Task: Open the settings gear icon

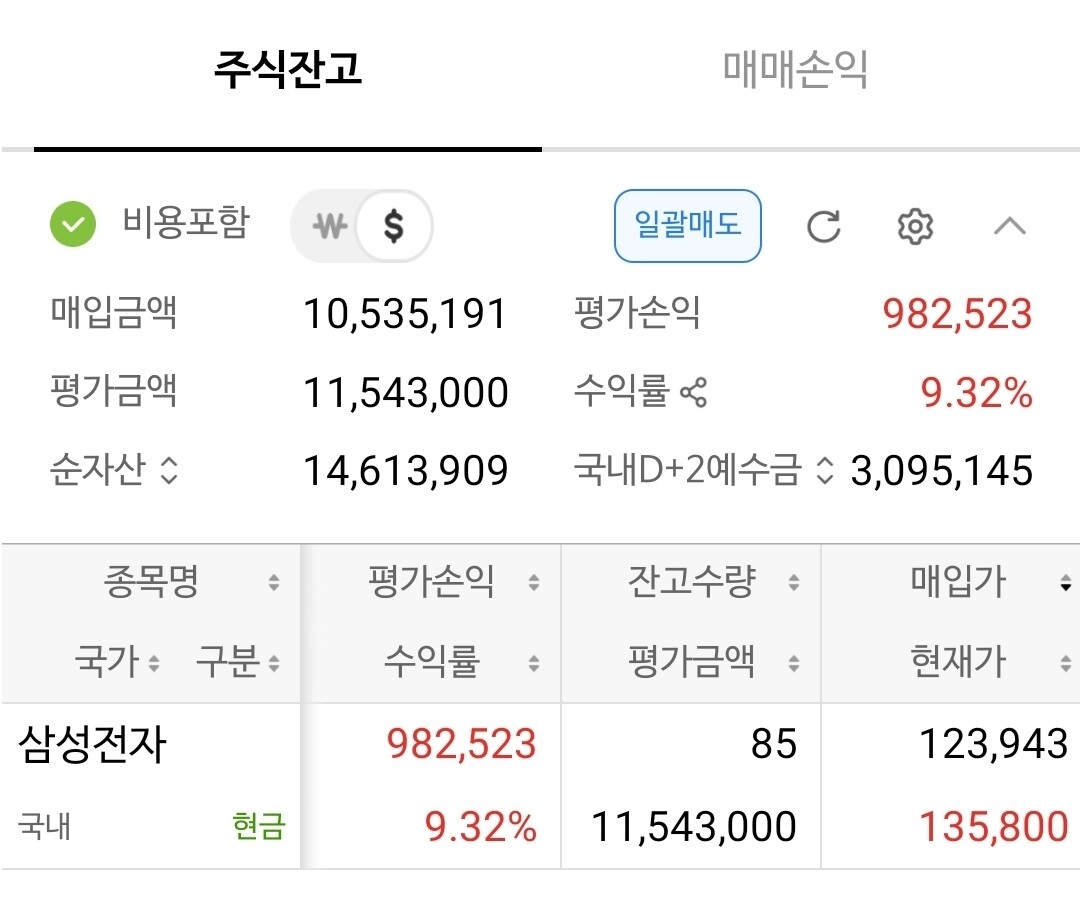Action: 915,227
